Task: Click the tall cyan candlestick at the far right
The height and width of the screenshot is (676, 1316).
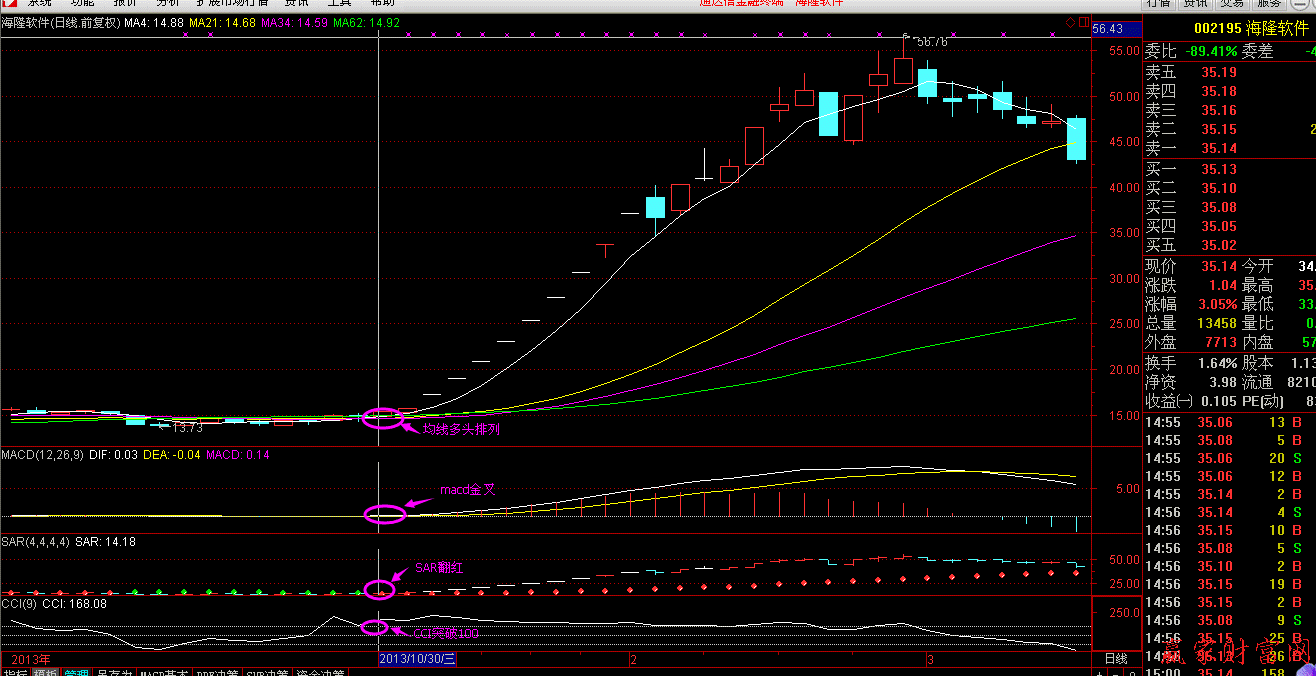Action: click(1076, 139)
